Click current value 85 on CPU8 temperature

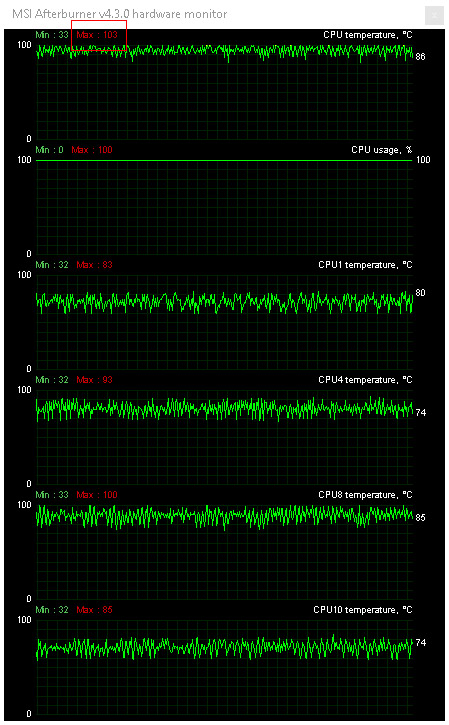tap(420, 517)
